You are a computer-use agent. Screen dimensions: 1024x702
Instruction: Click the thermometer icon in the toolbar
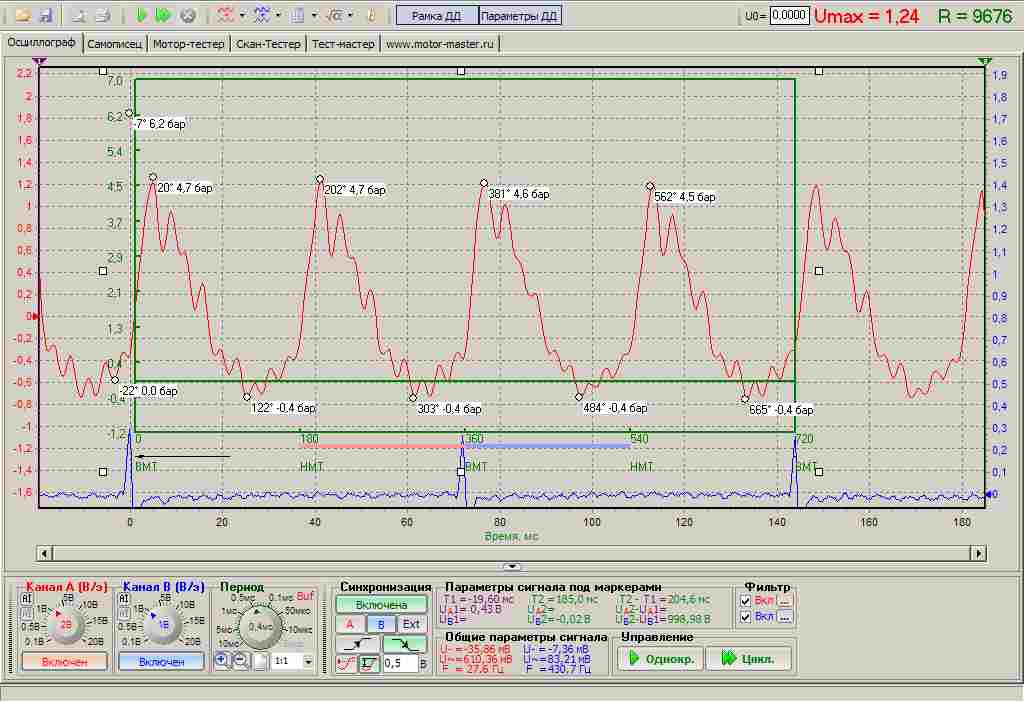tap(371, 15)
